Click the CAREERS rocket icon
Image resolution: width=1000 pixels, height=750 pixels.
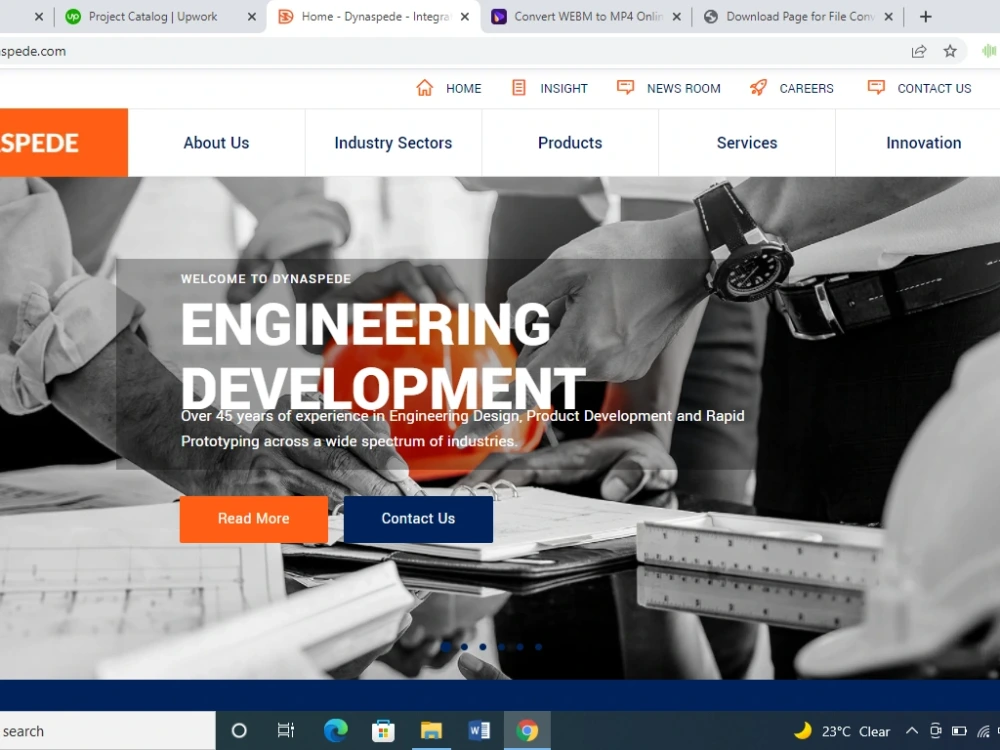758,87
